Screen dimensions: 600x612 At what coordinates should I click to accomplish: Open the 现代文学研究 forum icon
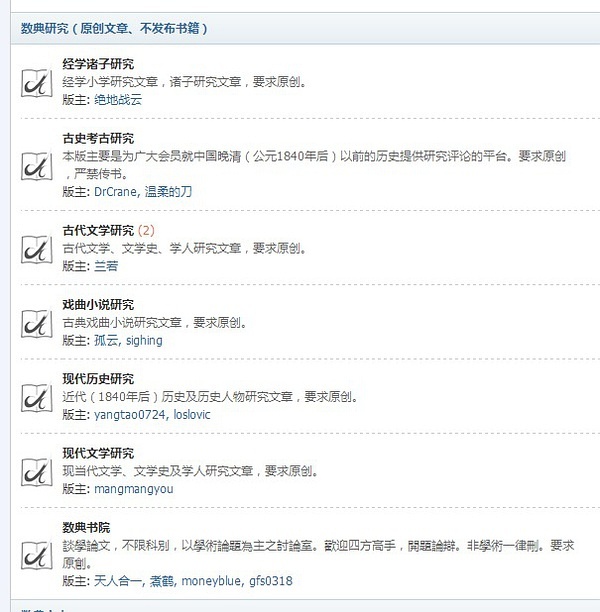pyautogui.click(x=37, y=472)
